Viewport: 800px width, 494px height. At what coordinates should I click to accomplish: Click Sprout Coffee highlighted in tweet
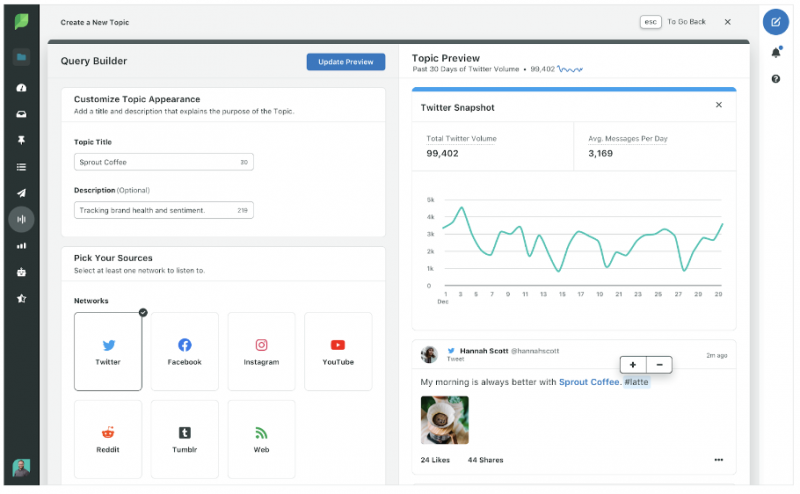click(590, 382)
